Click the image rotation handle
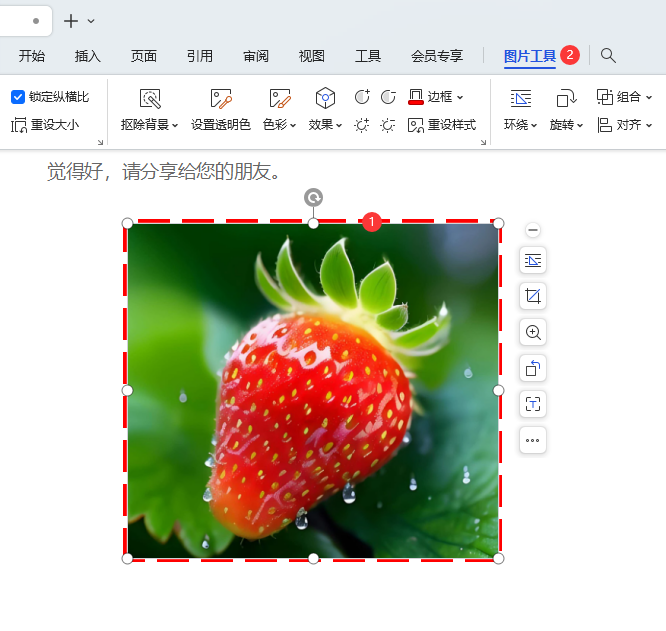666x631 pixels. 313,197
